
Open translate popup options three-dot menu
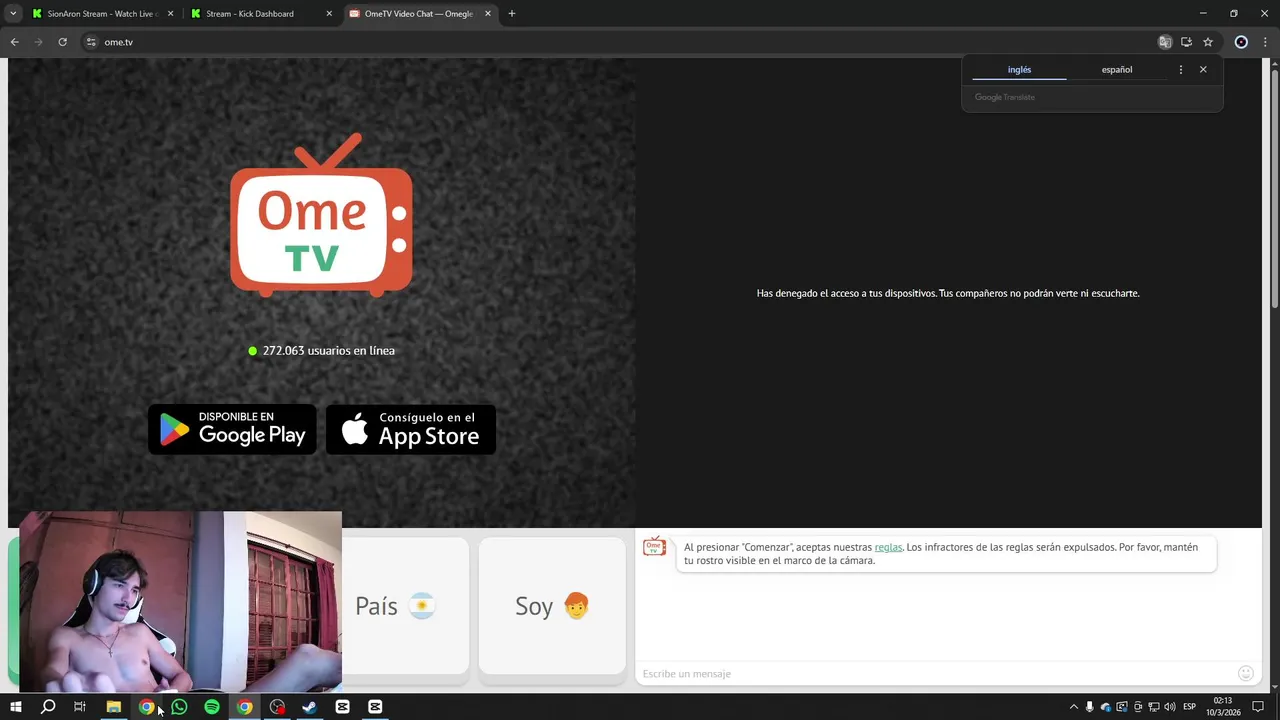pos(1181,70)
